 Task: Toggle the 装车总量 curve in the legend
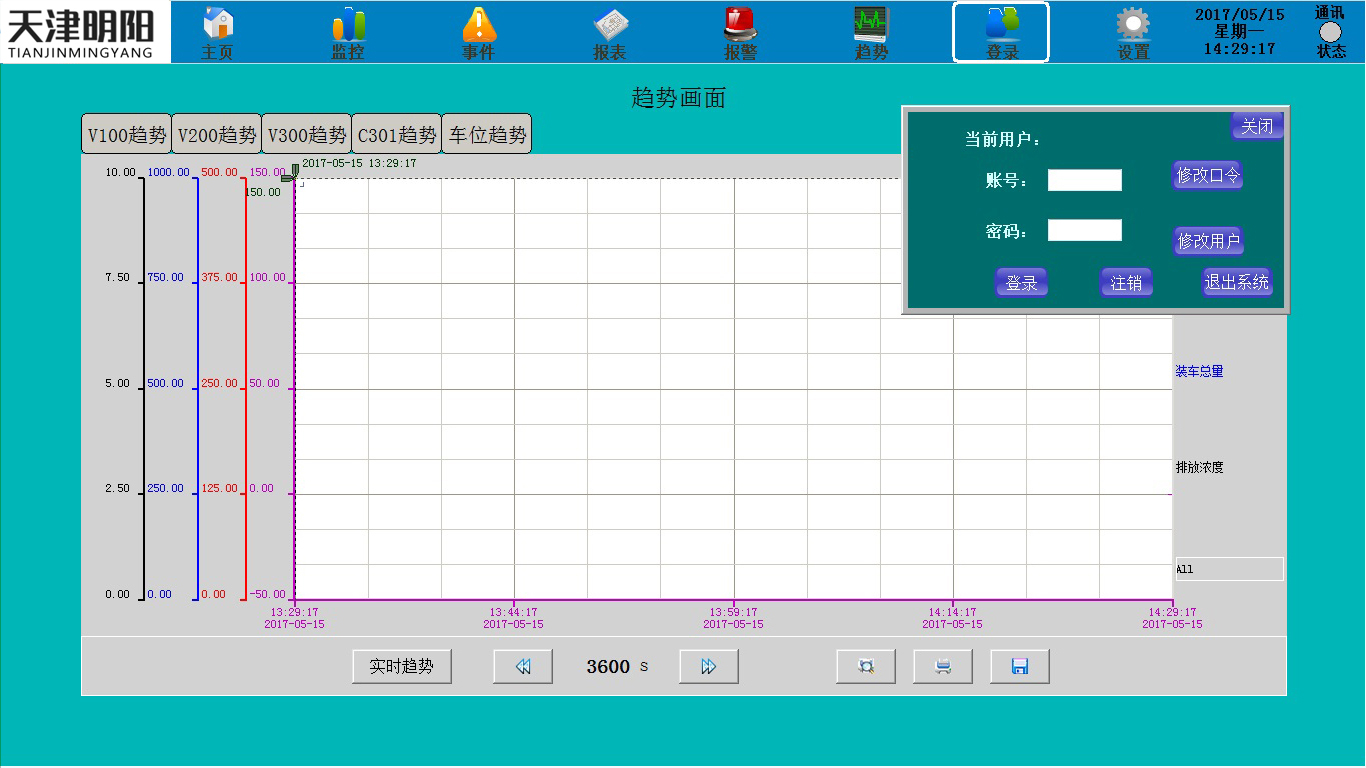click(1200, 370)
